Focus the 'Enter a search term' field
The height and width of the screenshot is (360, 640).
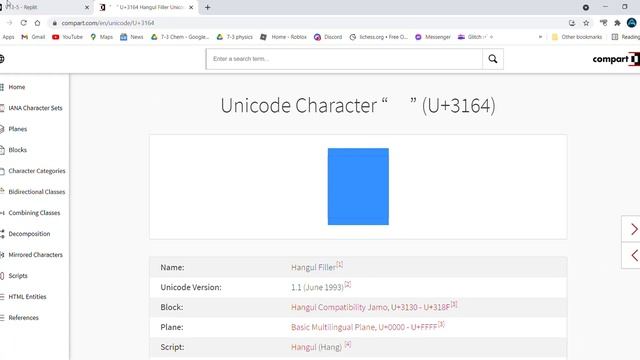[344, 59]
